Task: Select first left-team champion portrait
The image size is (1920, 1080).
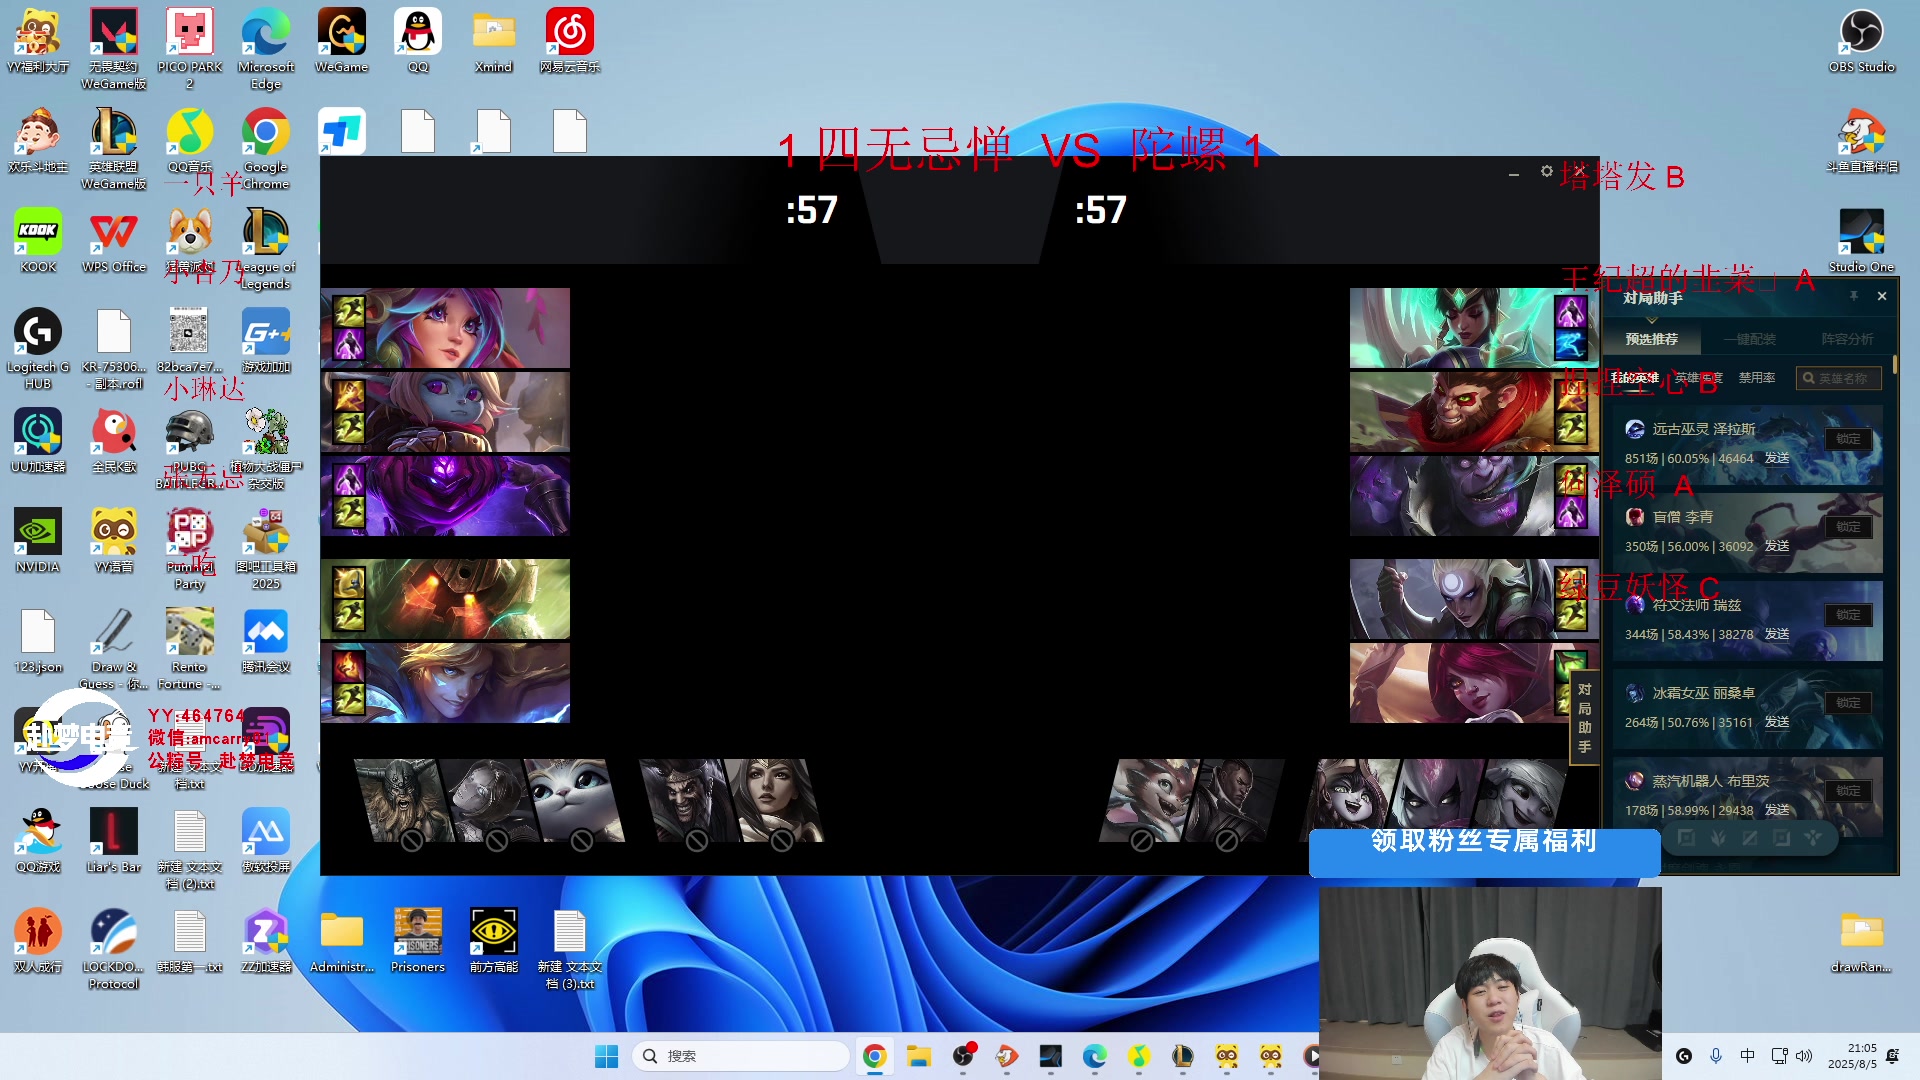Action: [x=446, y=328]
